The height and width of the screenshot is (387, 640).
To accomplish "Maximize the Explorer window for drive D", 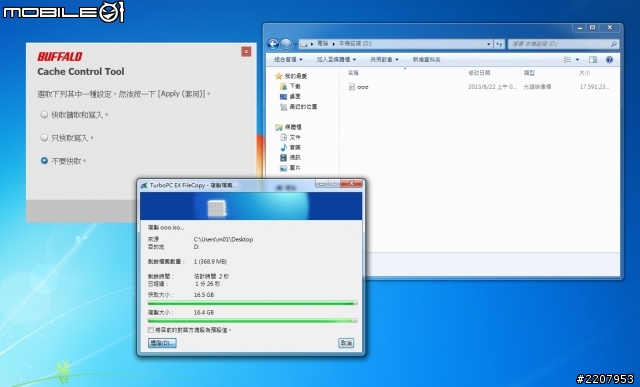I will [592, 28].
